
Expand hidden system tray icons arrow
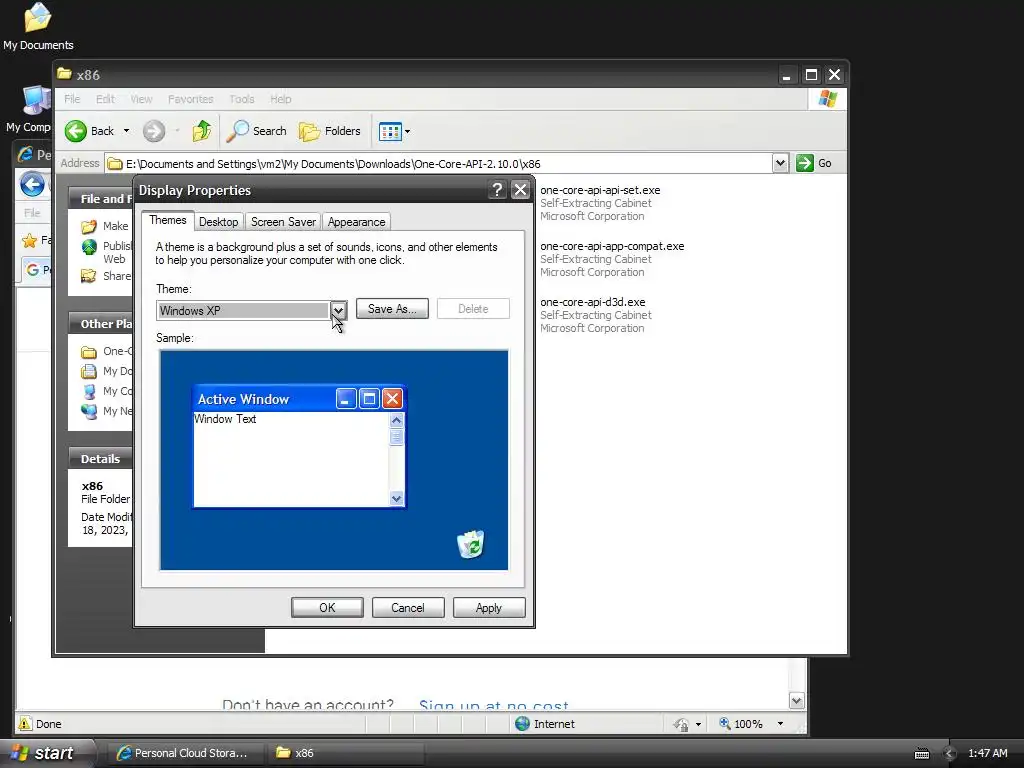pyautogui.click(x=949, y=754)
